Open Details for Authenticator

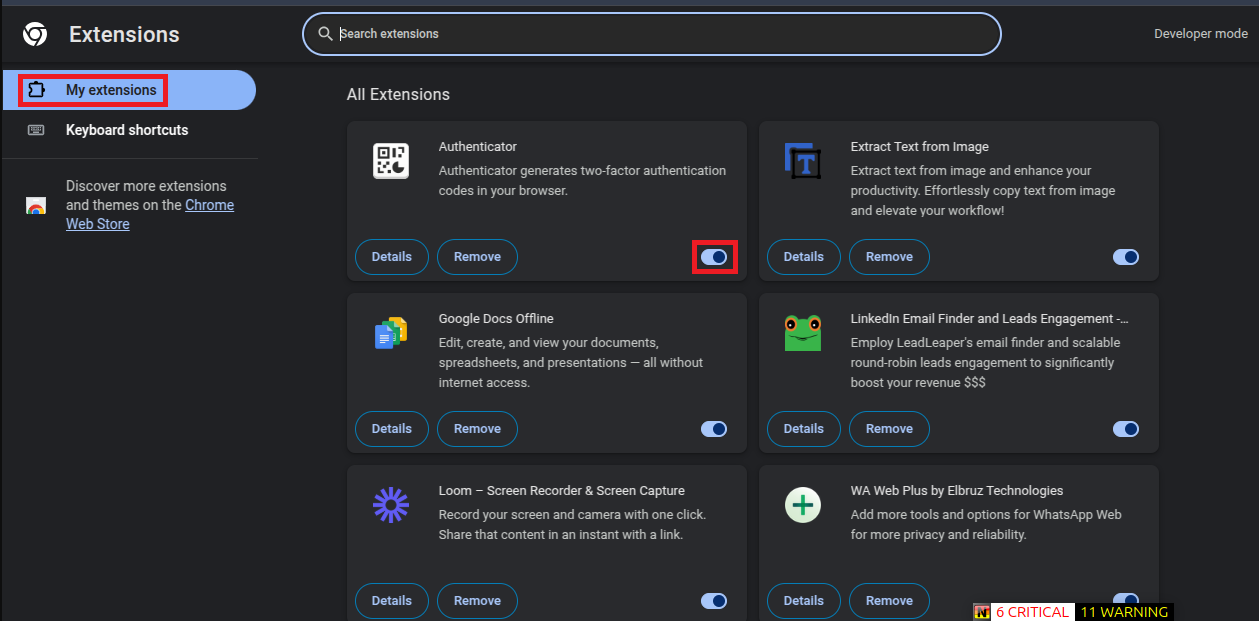[392, 257]
